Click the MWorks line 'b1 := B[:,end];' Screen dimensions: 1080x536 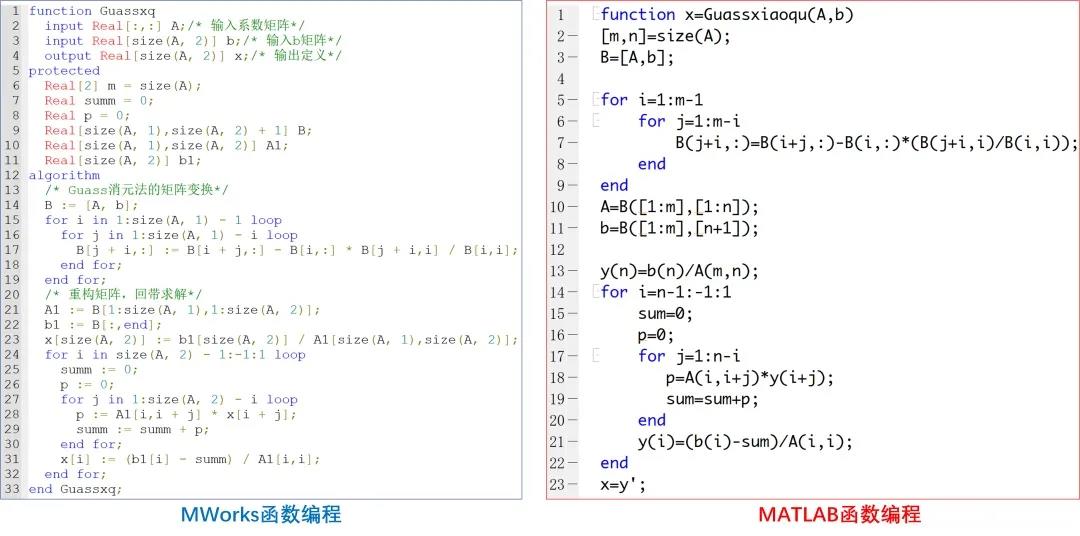103,324
